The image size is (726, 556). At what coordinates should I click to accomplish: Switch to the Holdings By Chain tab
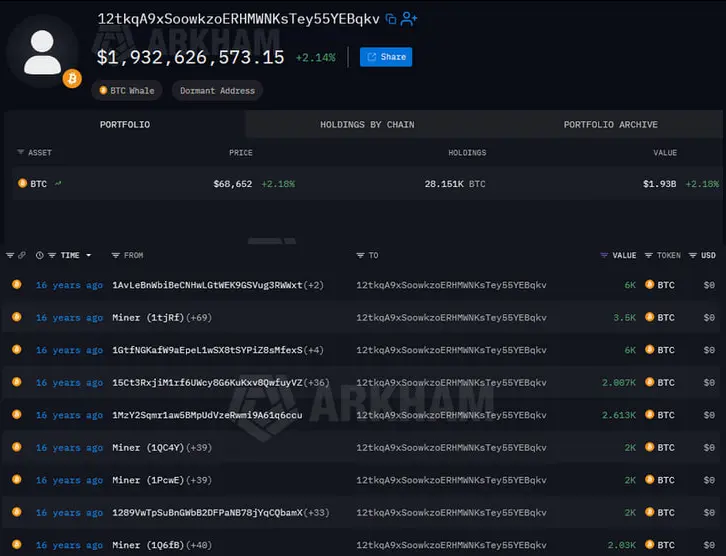(367, 125)
